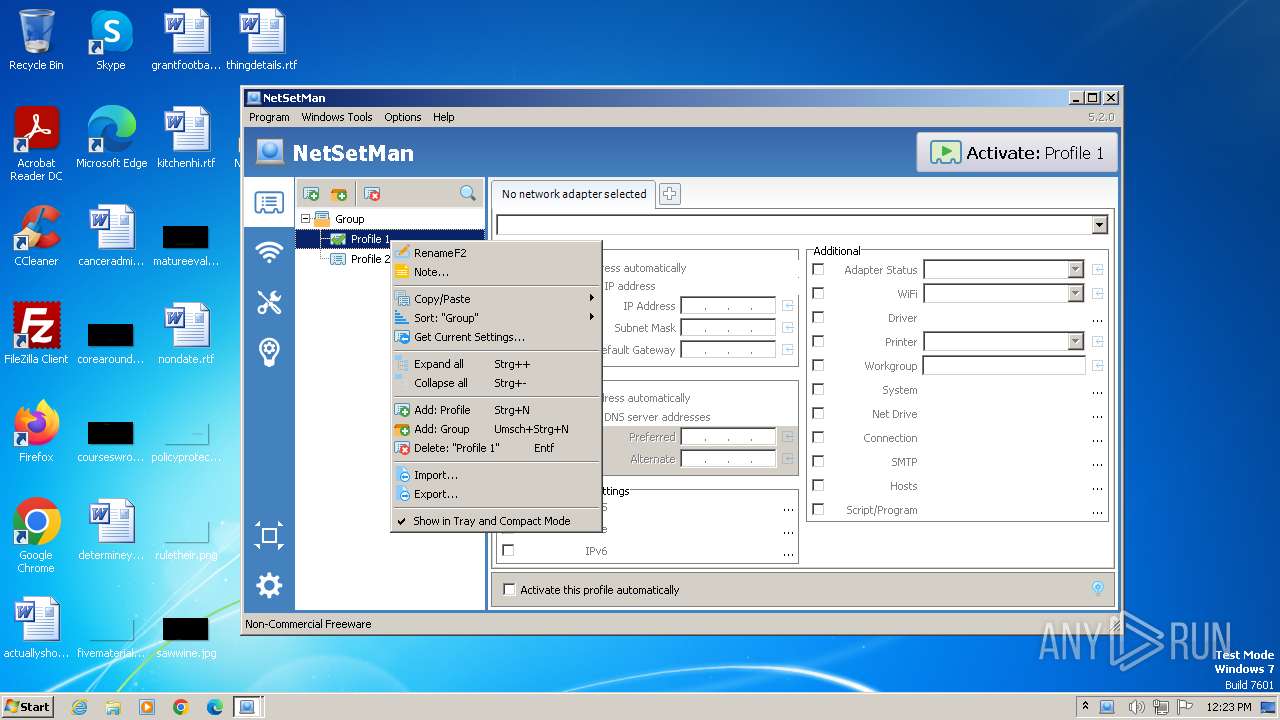Enable the Printer checkbox
Screen dimensions: 1280x720
point(818,342)
